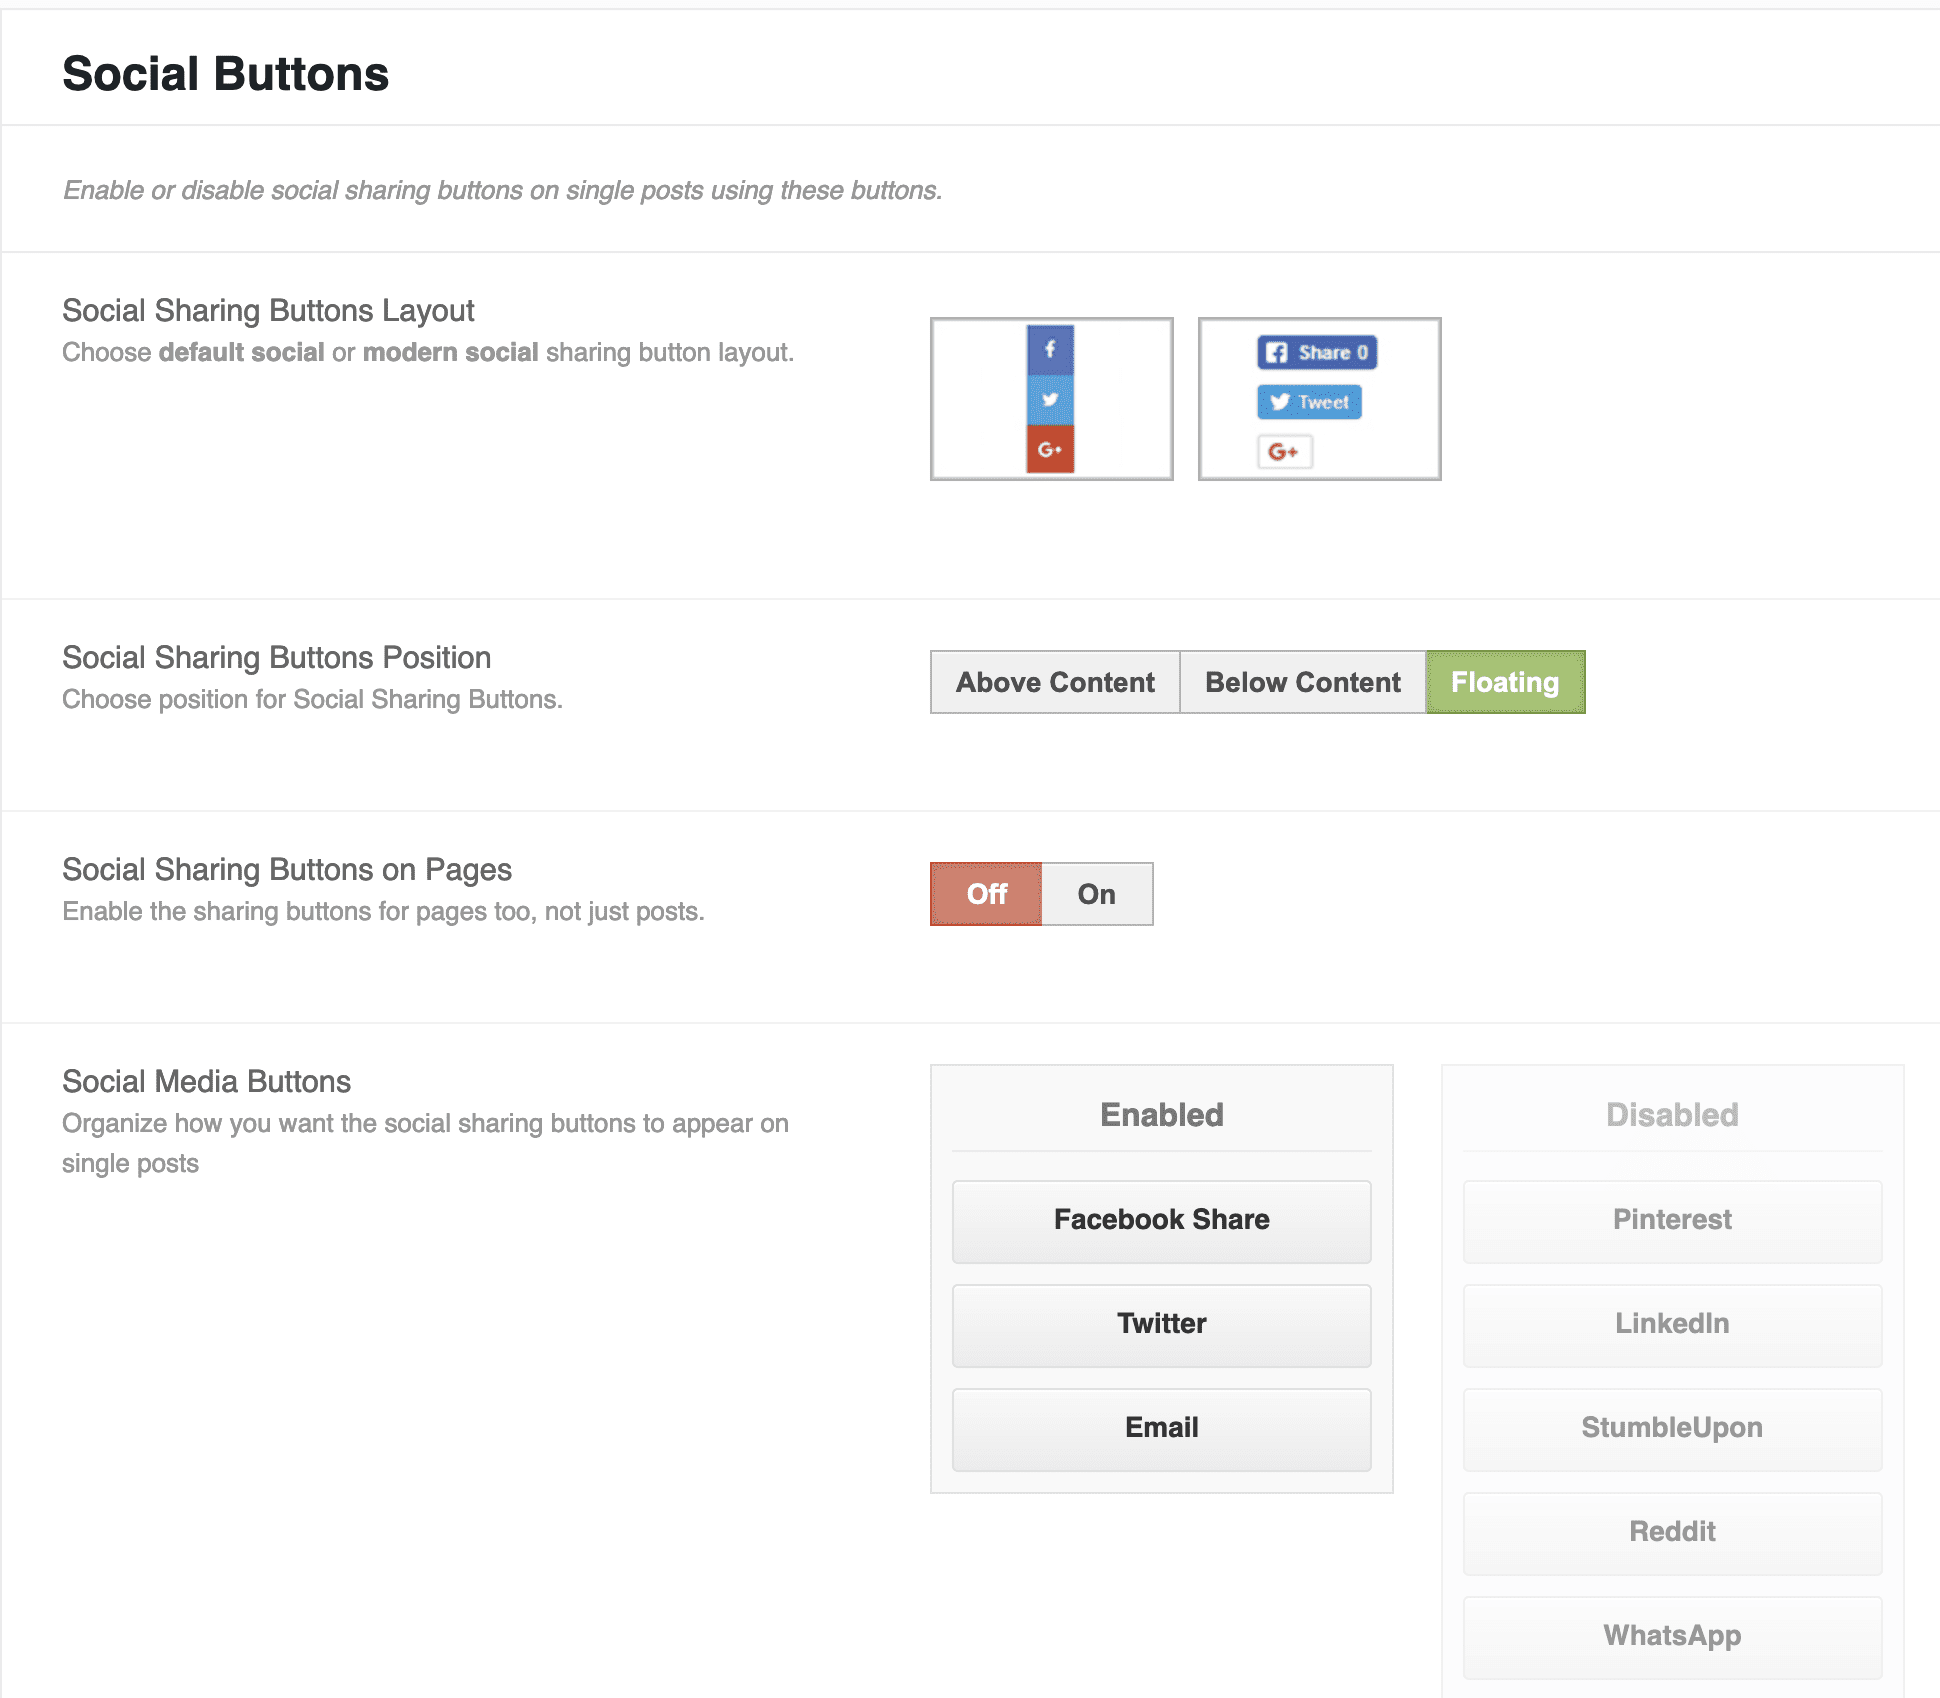Click the Reddit disabled item
Image resolution: width=1940 pixels, height=1698 pixels.
(1672, 1532)
